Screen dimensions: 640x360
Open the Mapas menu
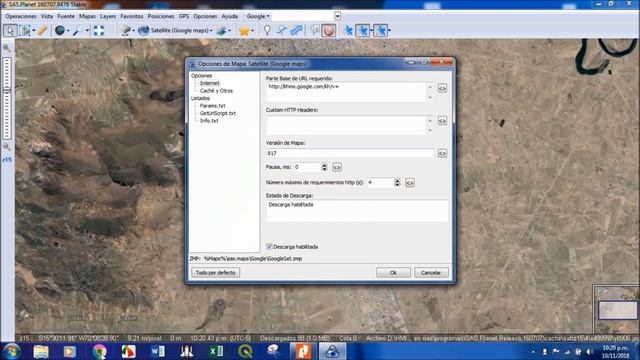click(87, 16)
